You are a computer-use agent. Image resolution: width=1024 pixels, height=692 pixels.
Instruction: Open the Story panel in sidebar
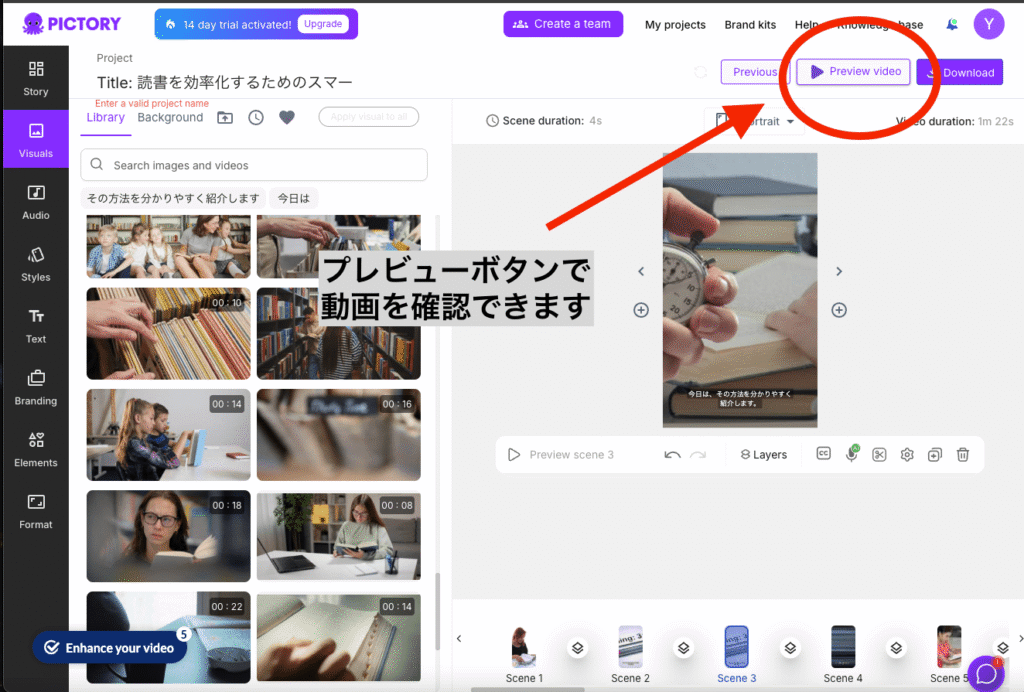point(36,78)
